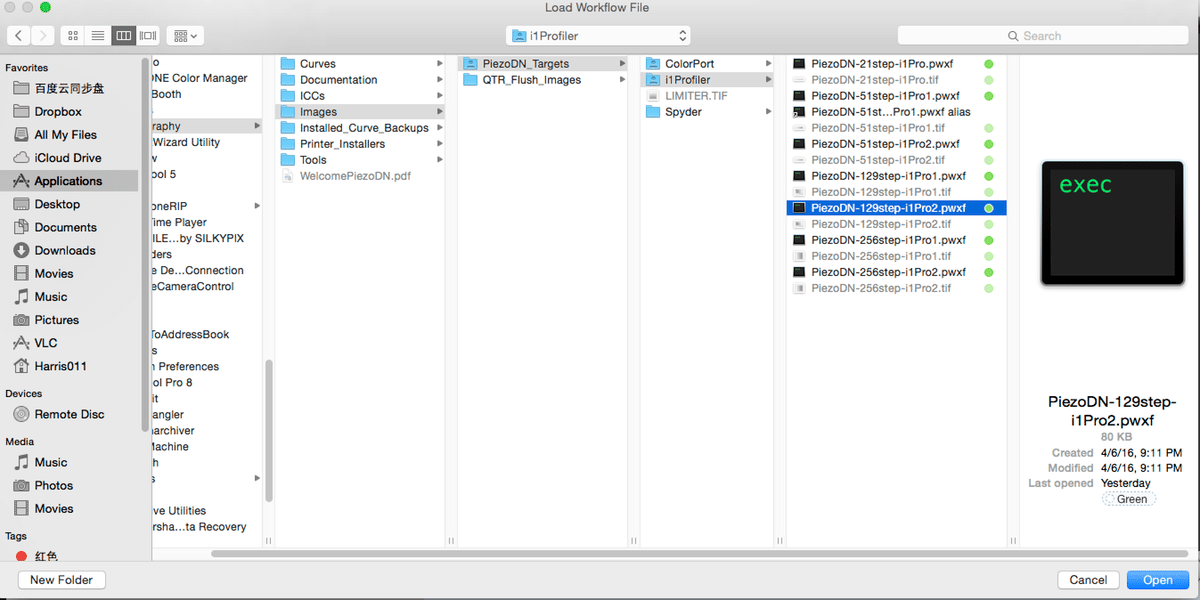Open the Curves folder

point(317,64)
